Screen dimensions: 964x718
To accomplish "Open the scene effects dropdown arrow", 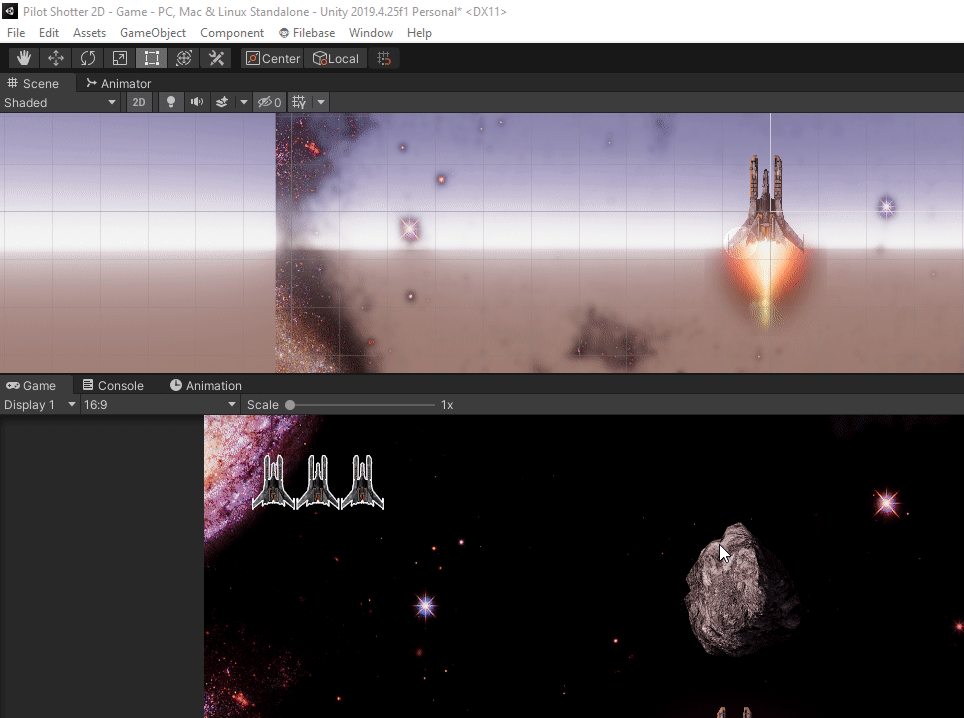I will click(243, 102).
